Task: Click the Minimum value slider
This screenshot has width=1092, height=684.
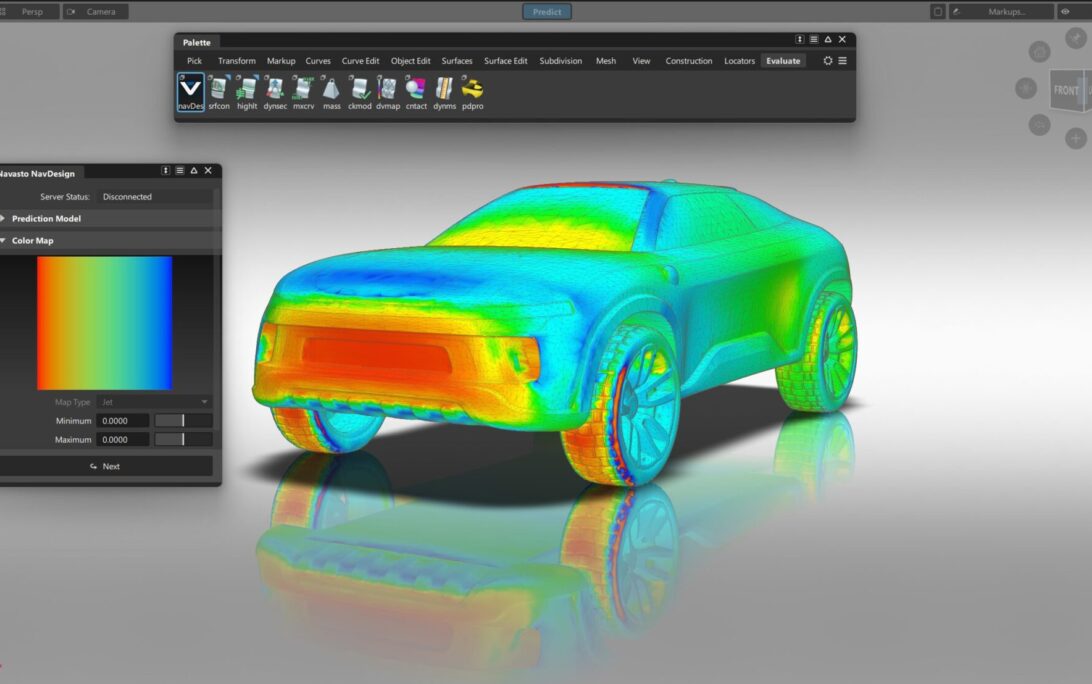Action: 183,421
